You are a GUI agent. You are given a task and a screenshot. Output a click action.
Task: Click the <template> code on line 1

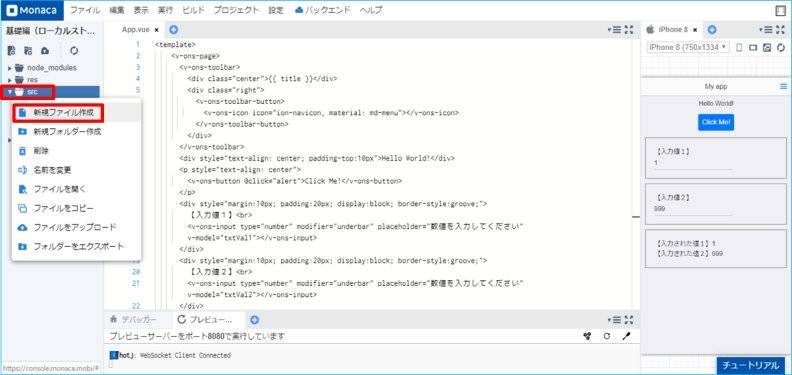tap(175, 44)
